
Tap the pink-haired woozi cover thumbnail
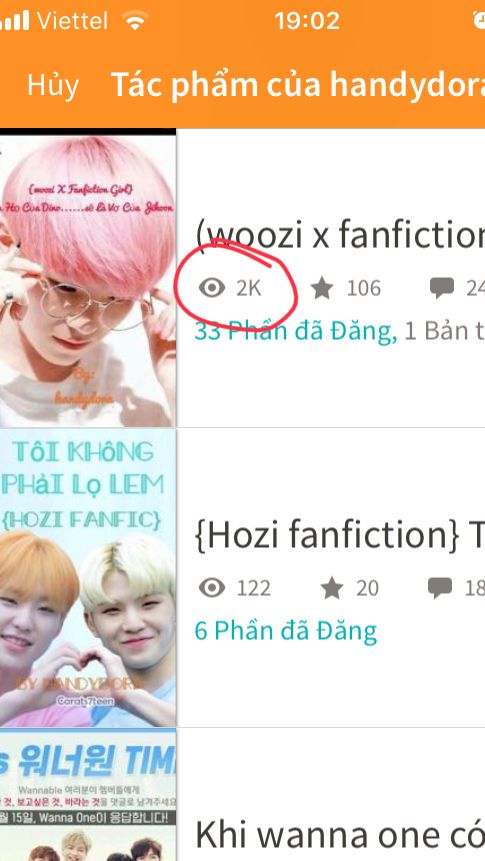[x=88, y=278]
